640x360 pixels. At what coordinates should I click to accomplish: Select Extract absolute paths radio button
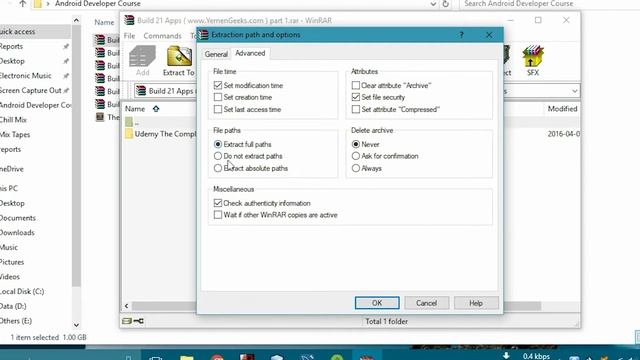point(218,168)
